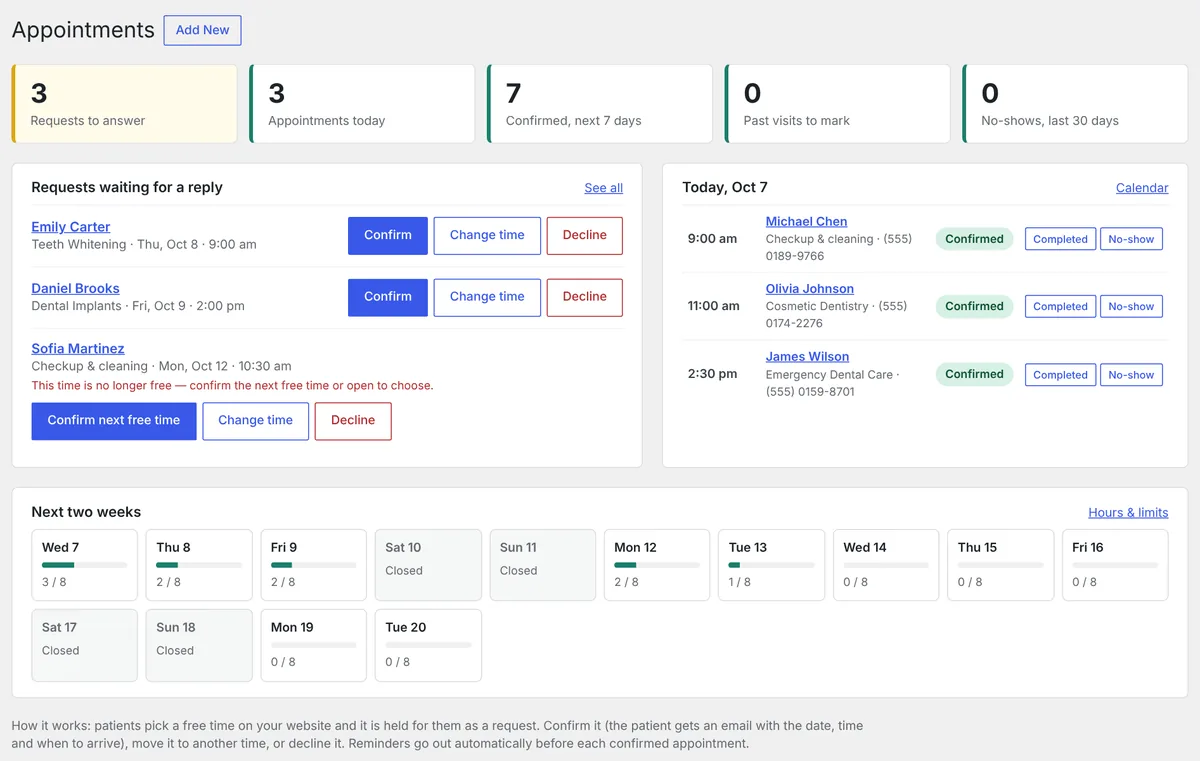Change time for Daniel Brooks' request
Viewport: 1200px width, 761px height.
coord(487,297)
